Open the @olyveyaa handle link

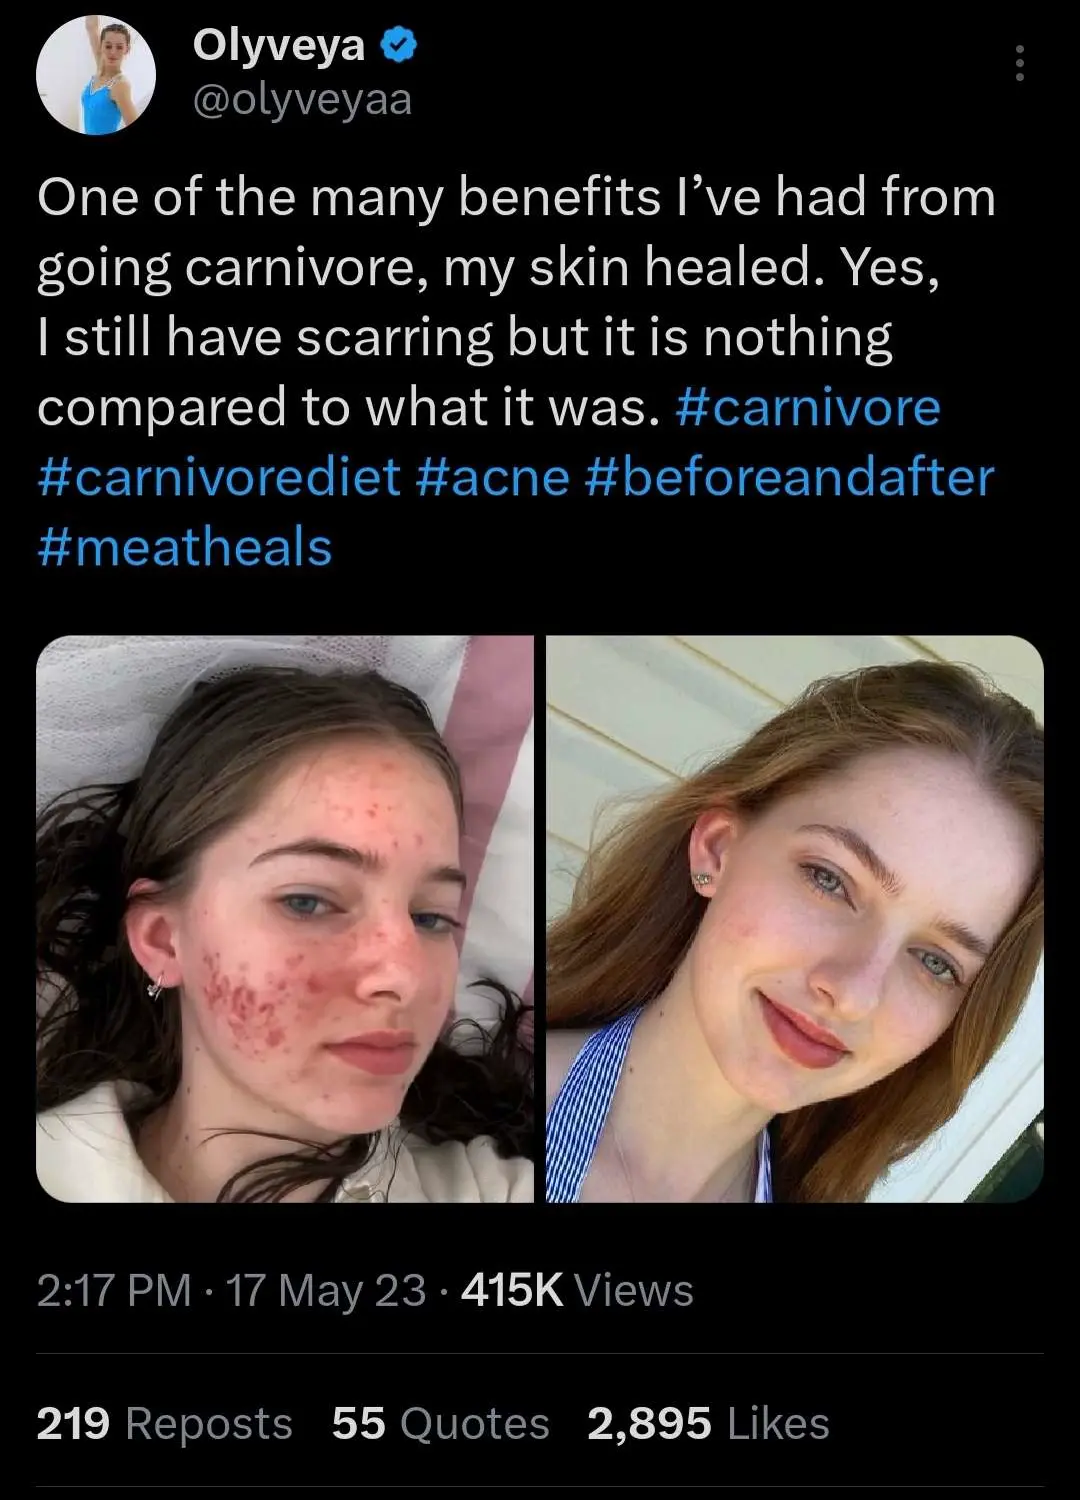tap(301, 100)
